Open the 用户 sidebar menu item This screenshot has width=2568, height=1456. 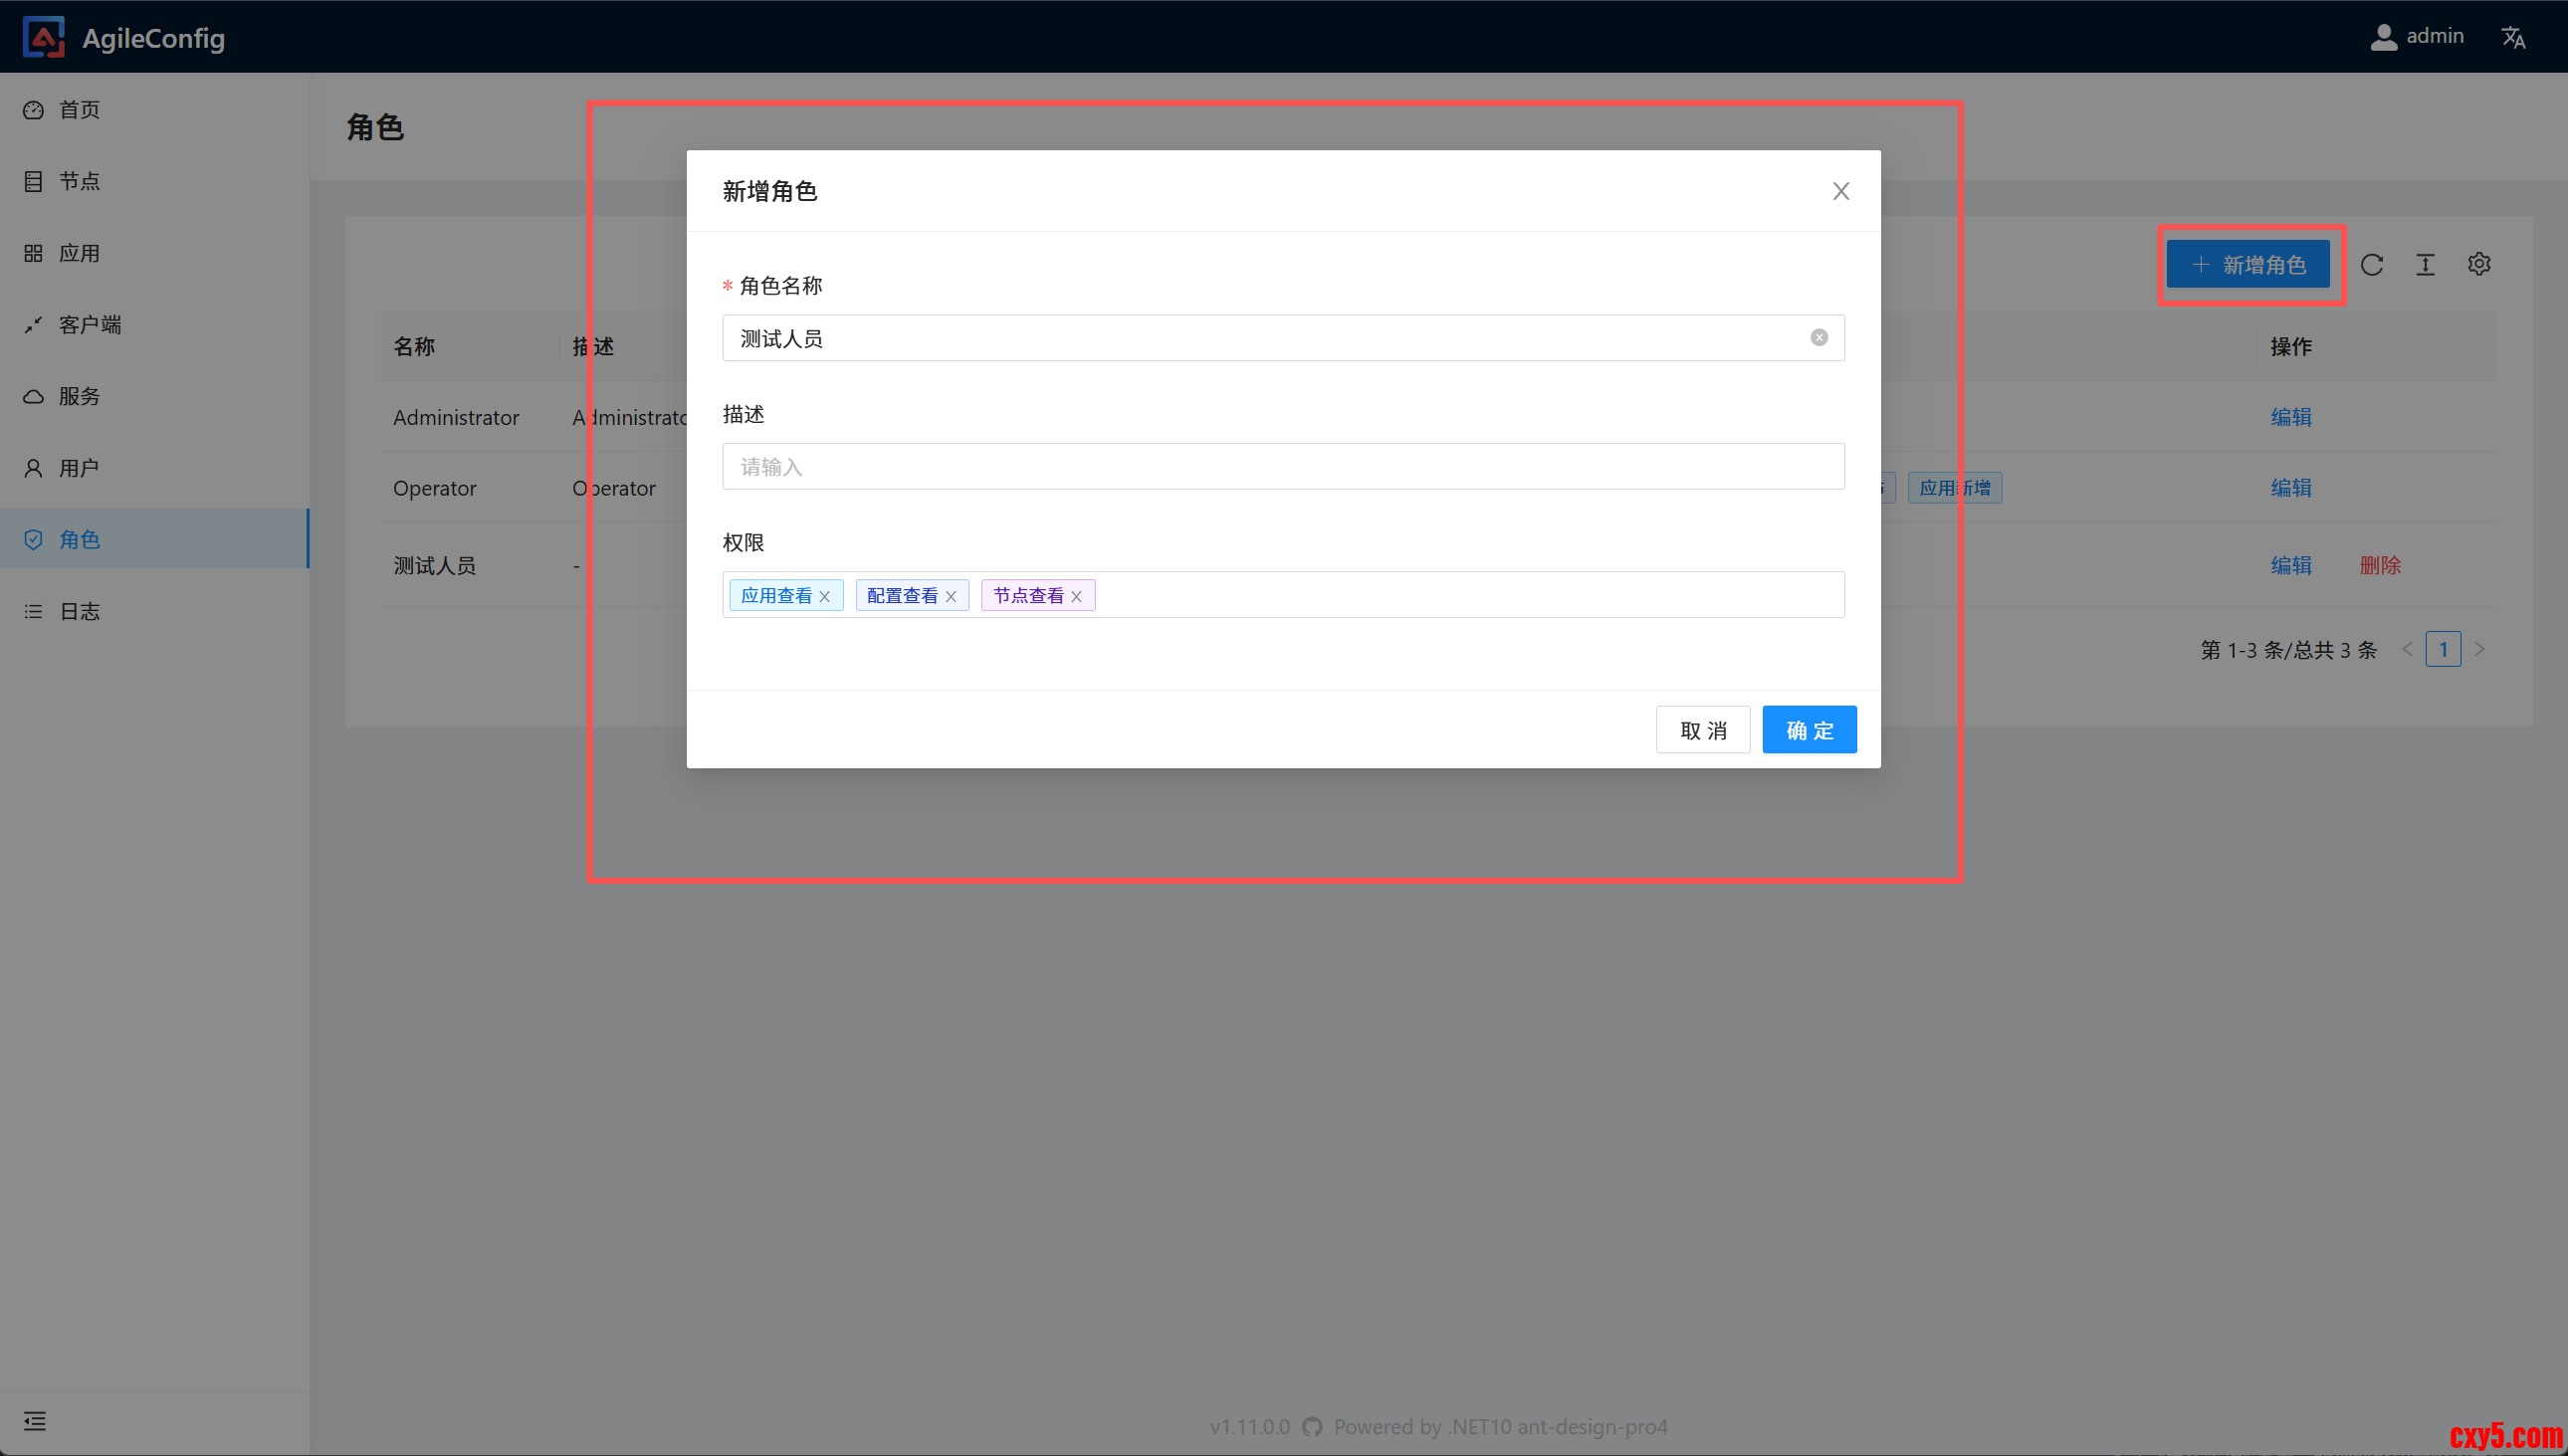[x=78, y=468]
